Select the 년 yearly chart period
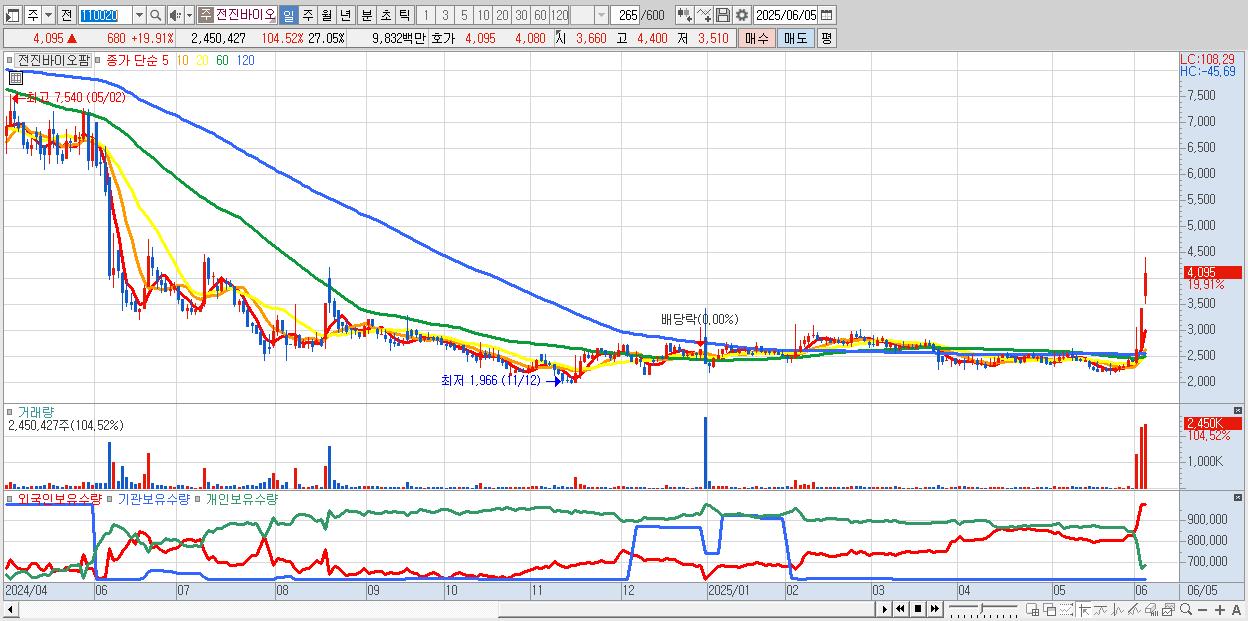1248x621 pixels. click(x=345, y=15)
